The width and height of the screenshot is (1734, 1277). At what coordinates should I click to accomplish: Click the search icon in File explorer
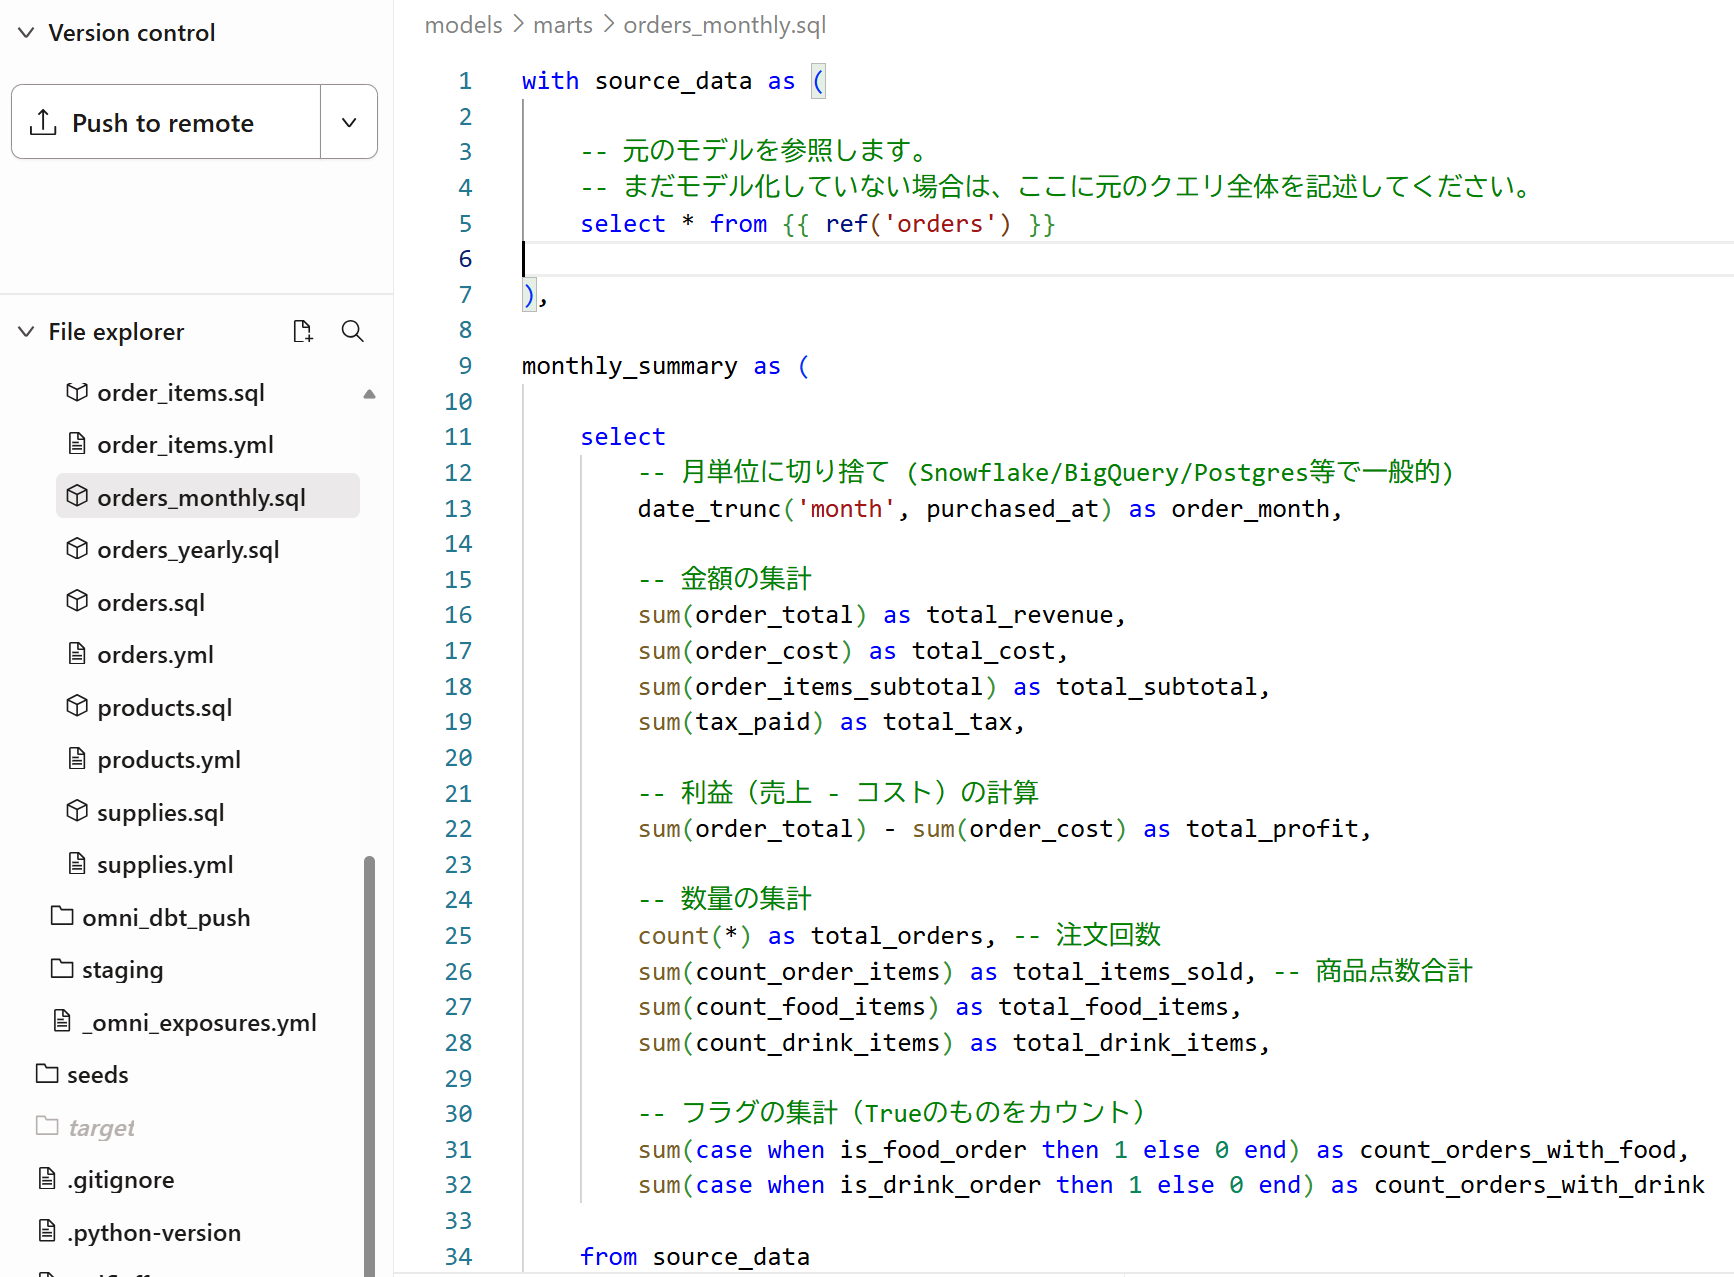(x=352, y=331)
